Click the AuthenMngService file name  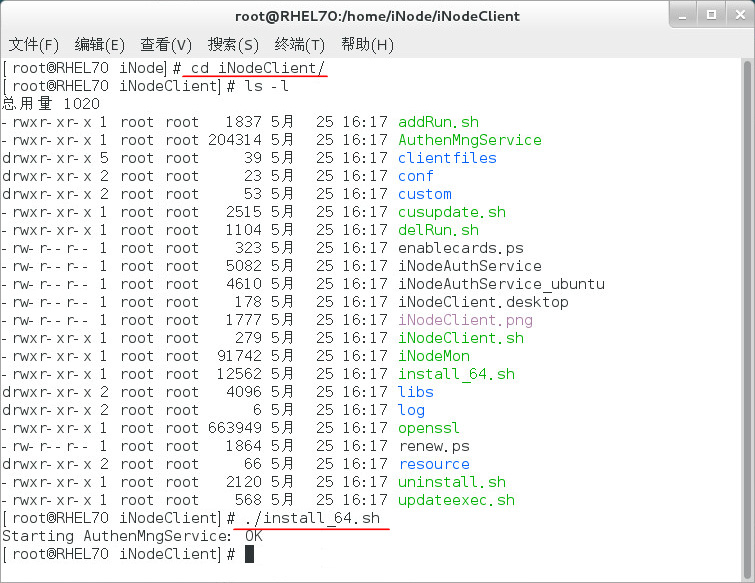pos(469,140)
